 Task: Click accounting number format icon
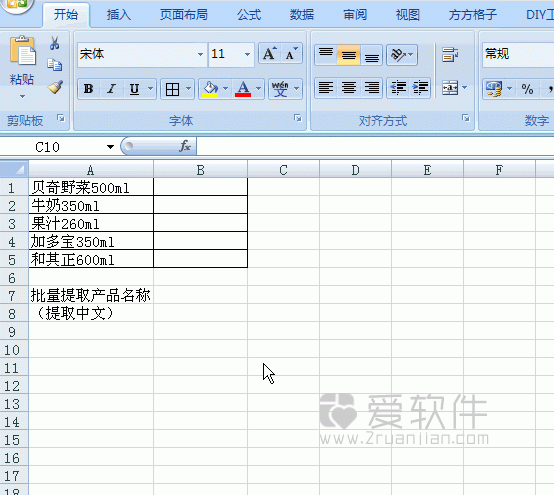pyautogui.click(x=494, y=88)
